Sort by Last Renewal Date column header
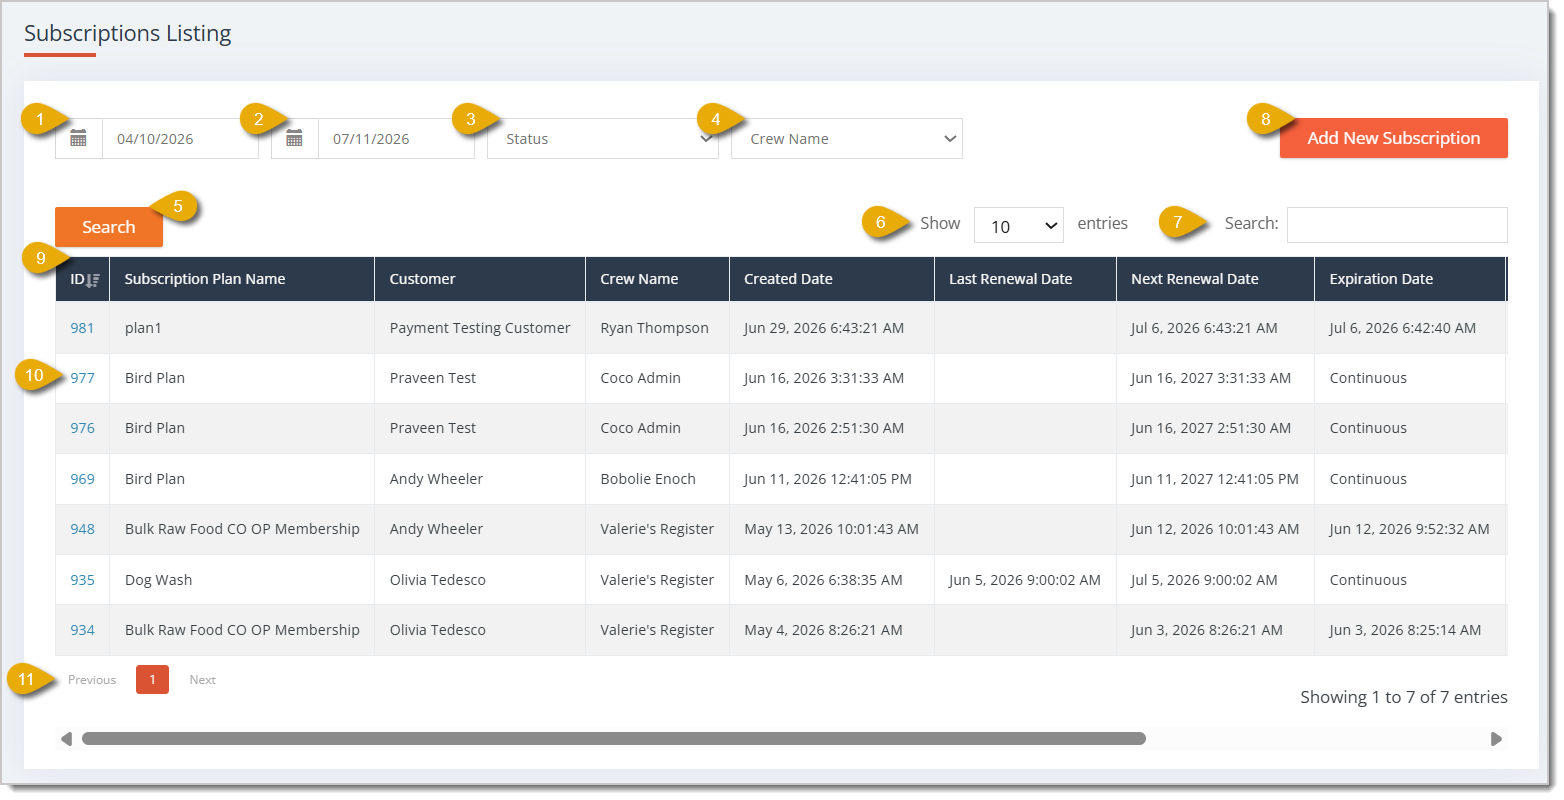This screenshot has height=800, width=1564. click(1025, 279)
